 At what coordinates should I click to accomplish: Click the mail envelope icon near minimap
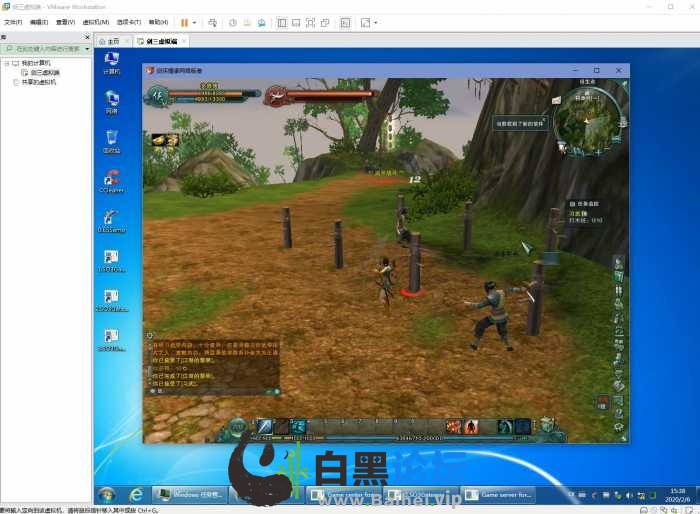pos(557,100)
